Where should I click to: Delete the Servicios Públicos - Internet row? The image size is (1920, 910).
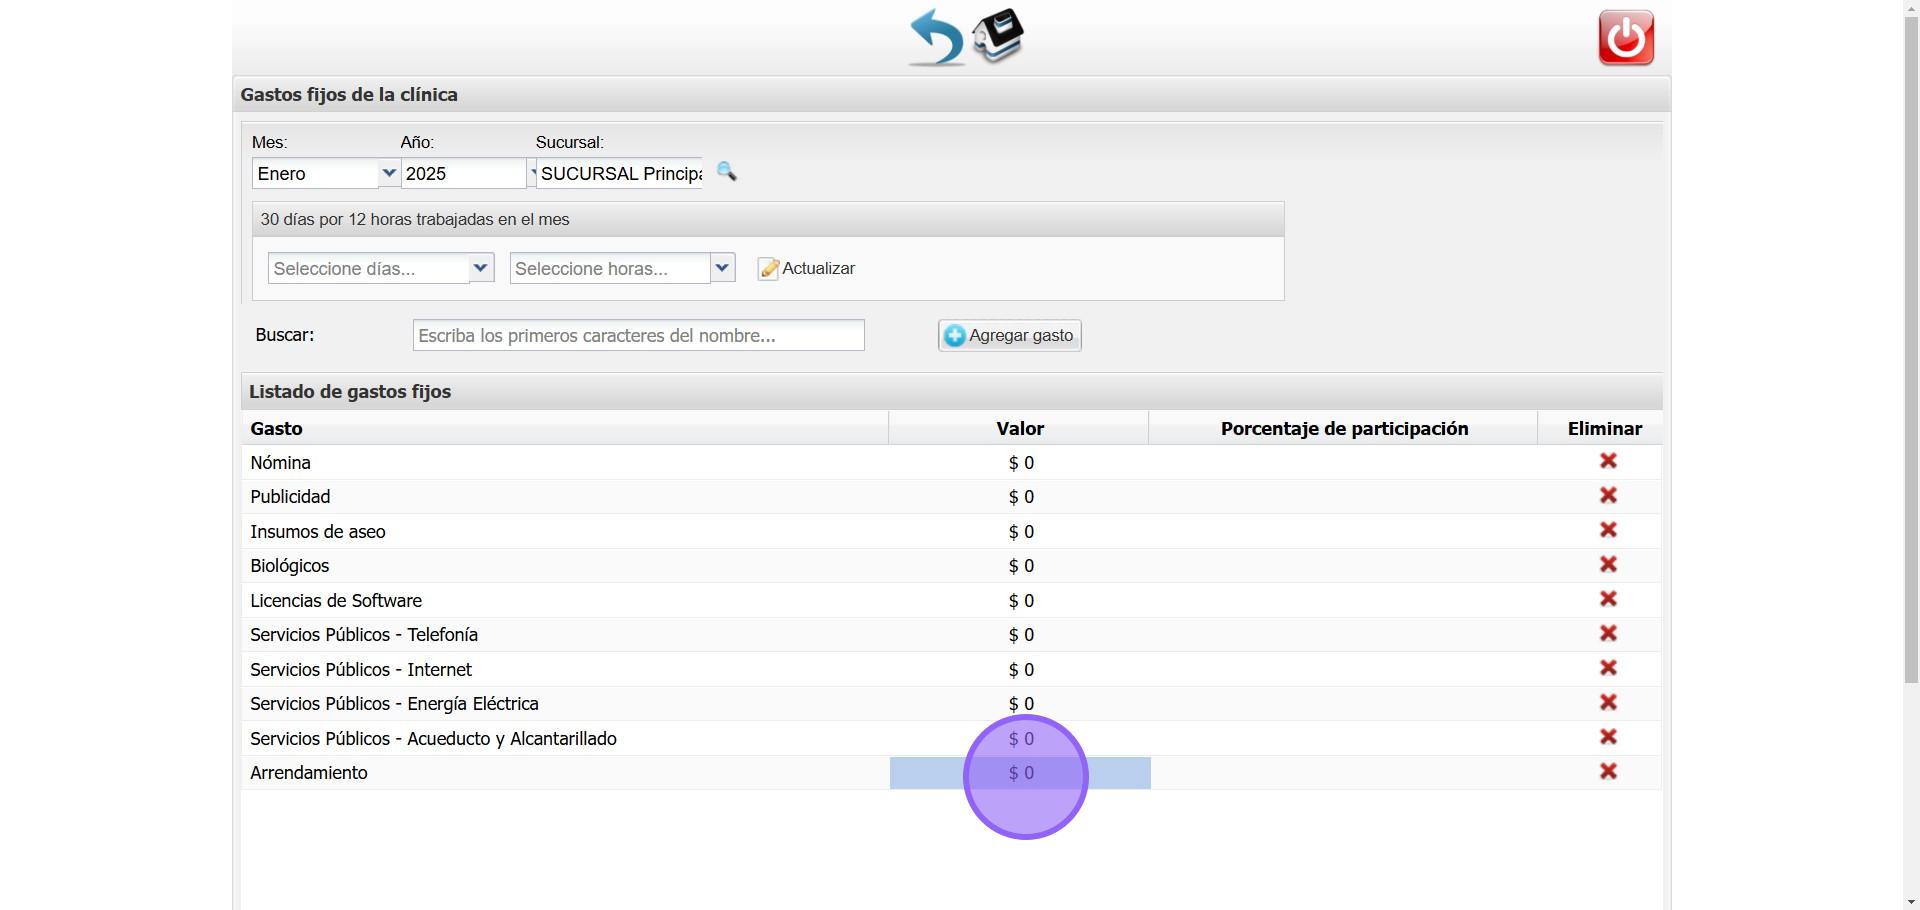(x=1608, y=668)
